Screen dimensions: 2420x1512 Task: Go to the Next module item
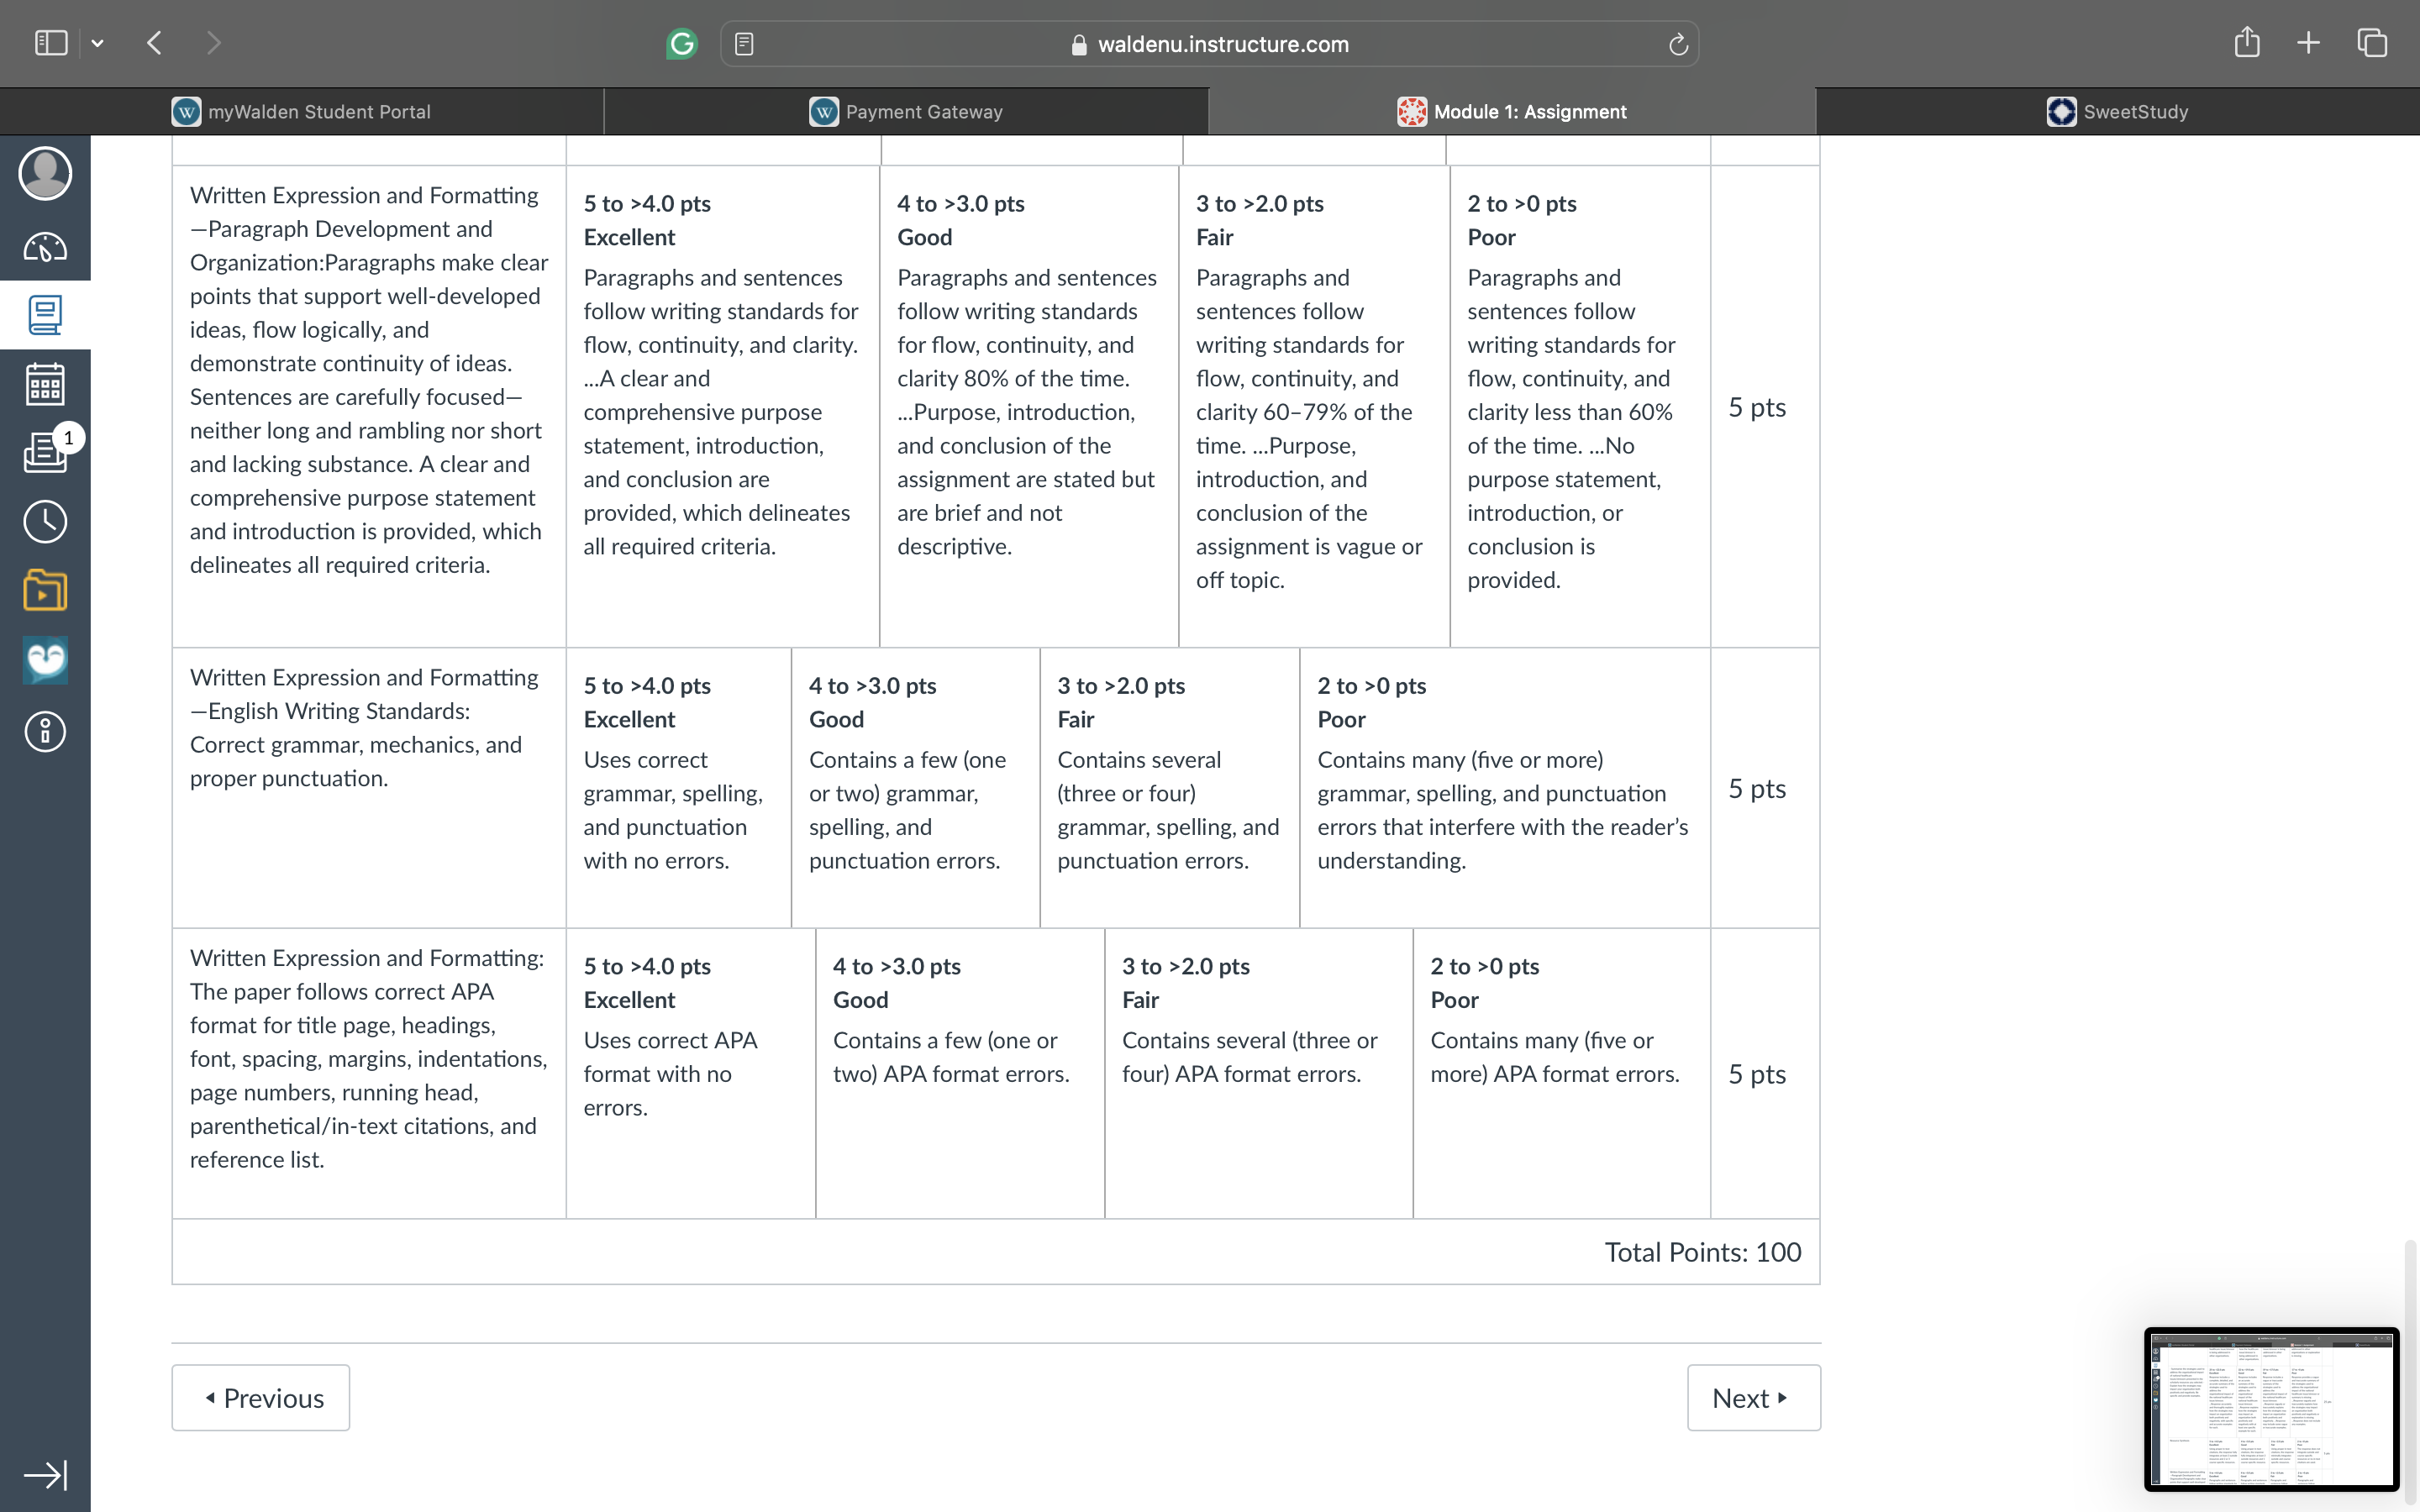click(1753, 1397)
